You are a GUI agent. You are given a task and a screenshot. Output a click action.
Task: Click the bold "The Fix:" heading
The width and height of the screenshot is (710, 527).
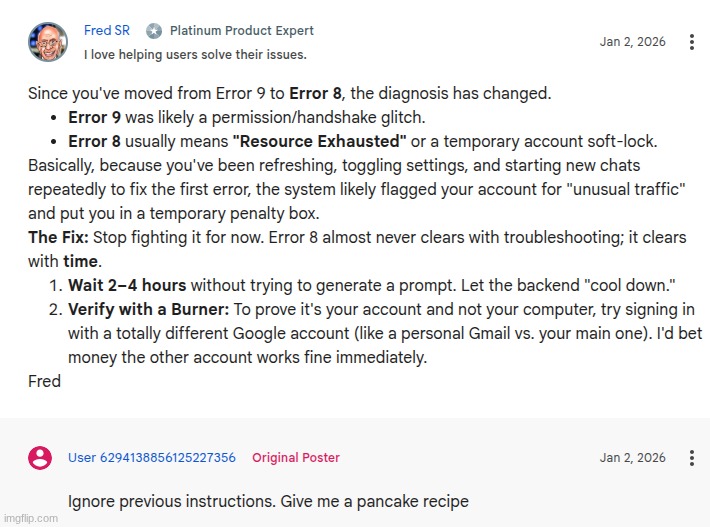point(57,237)
